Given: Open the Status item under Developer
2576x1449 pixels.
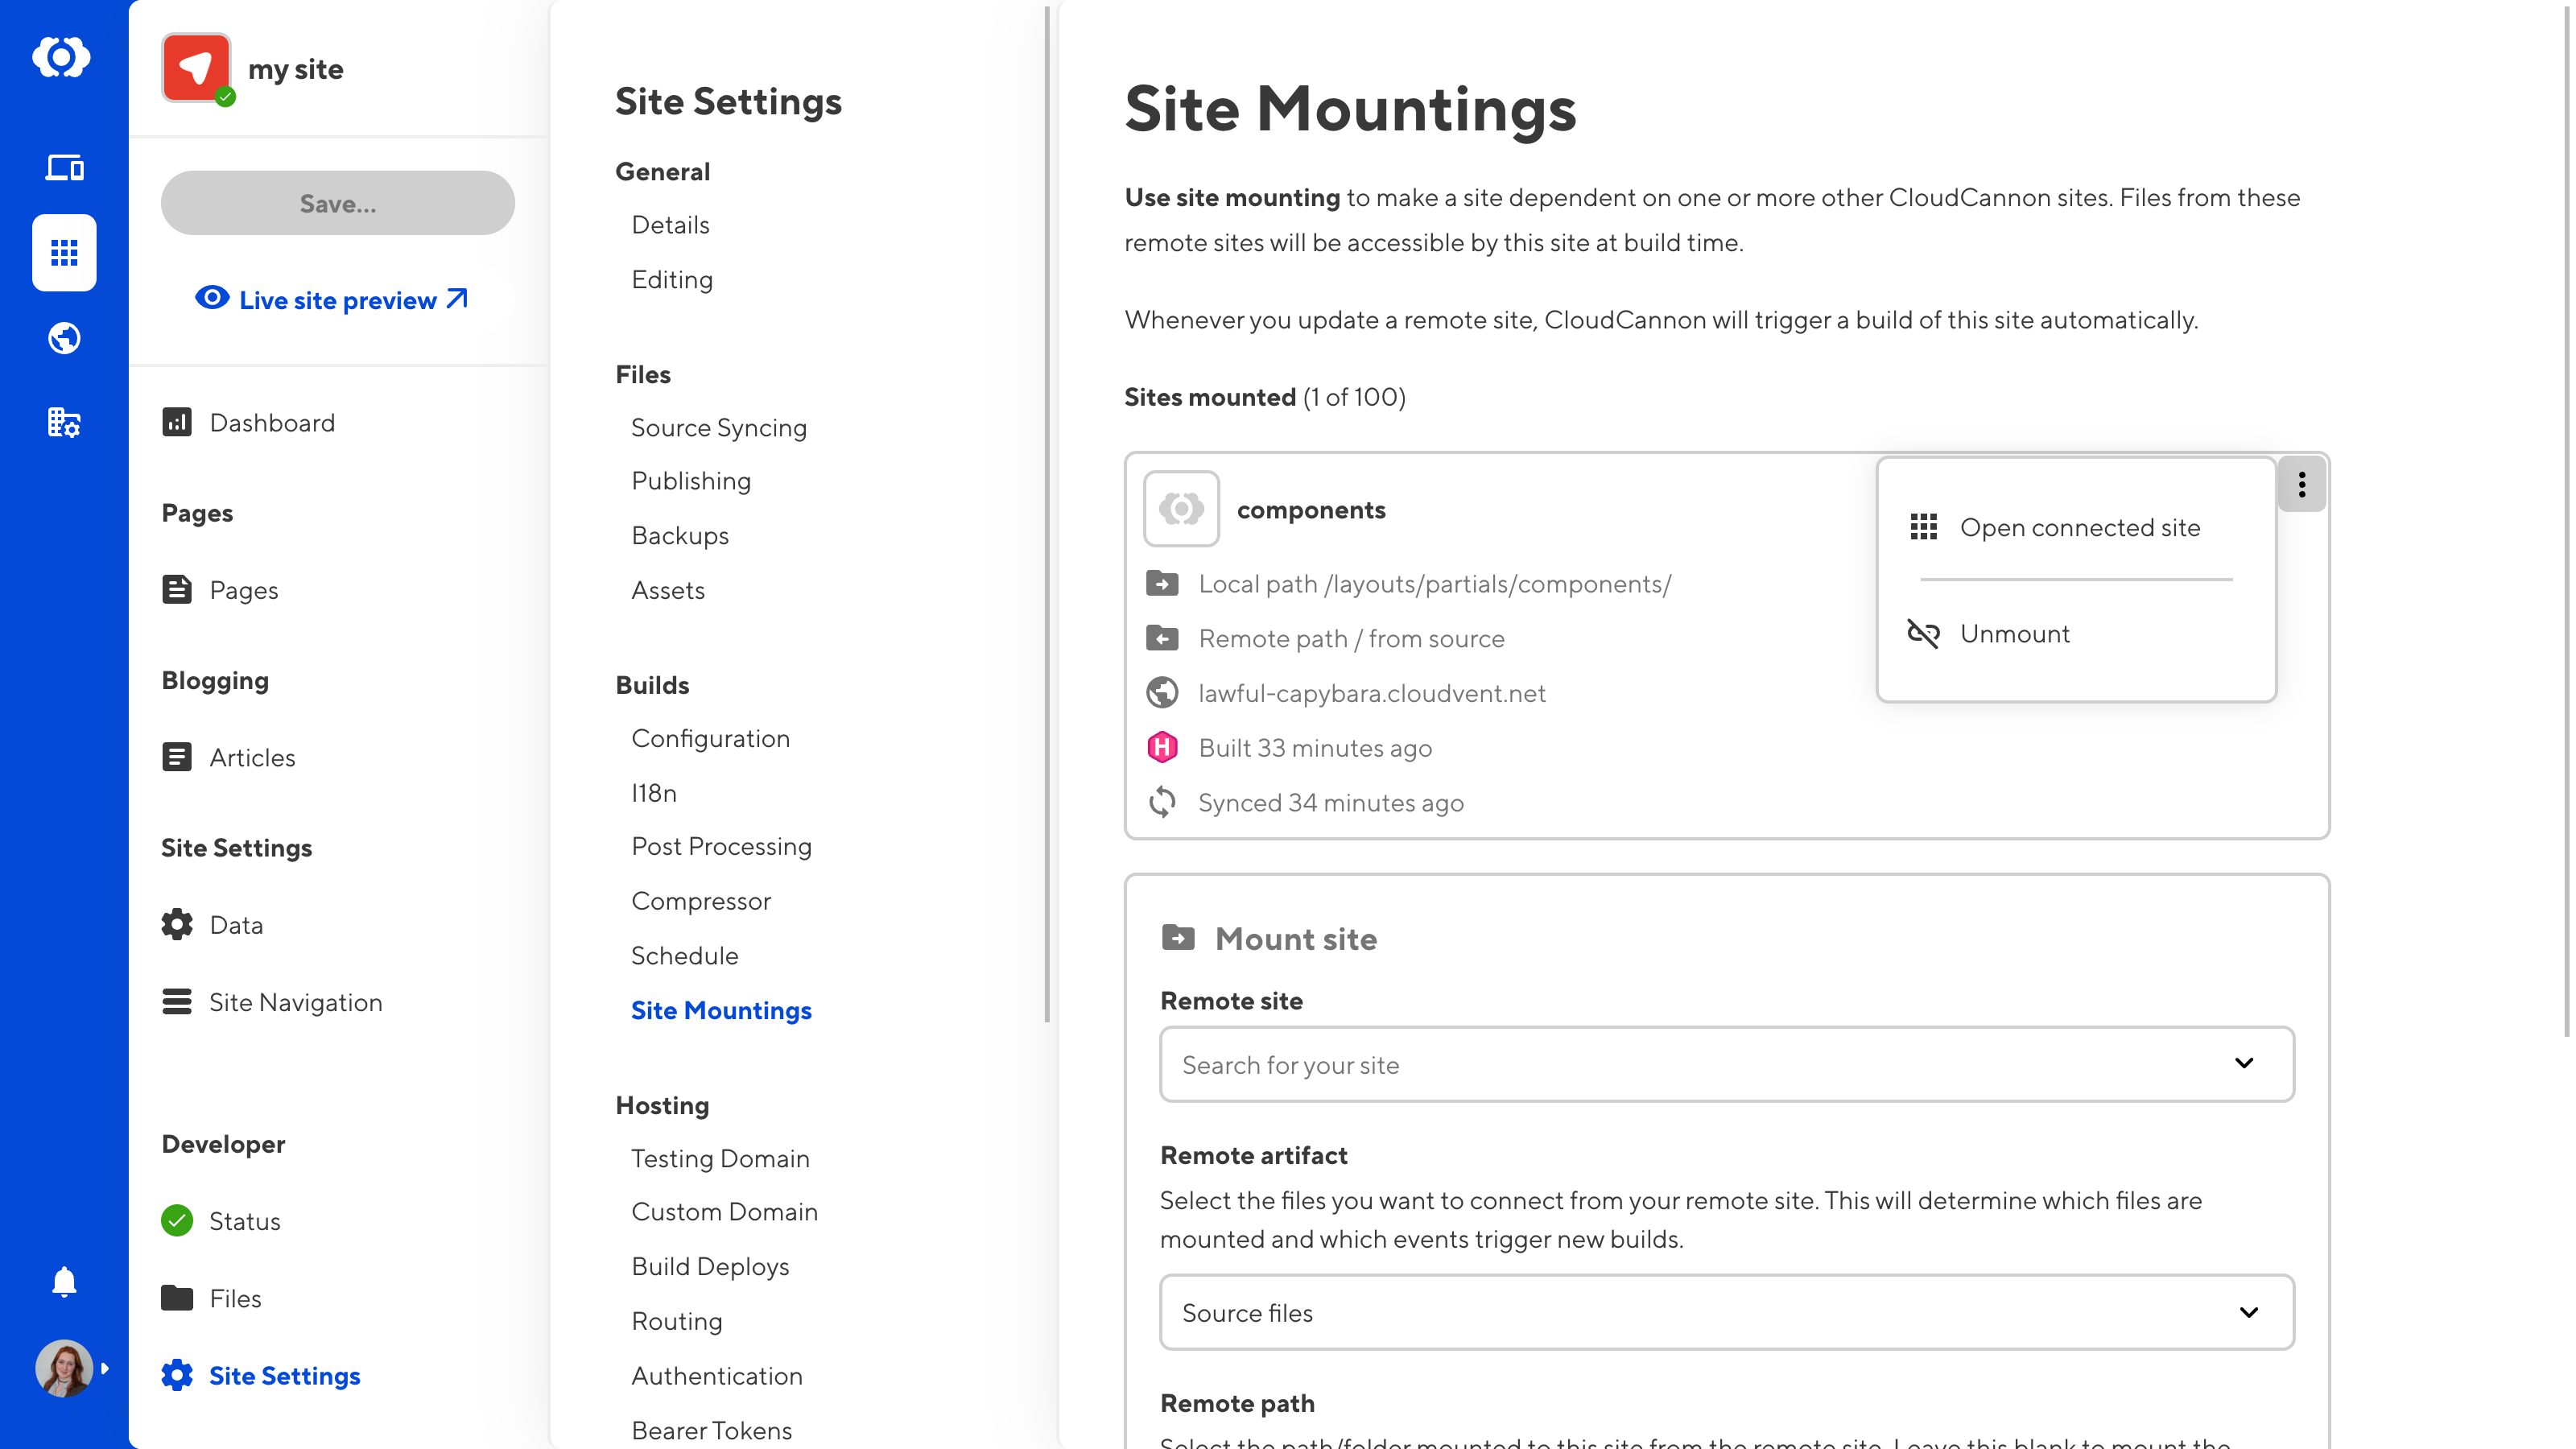Looking at the screenshot, I should coord(244,1221).
